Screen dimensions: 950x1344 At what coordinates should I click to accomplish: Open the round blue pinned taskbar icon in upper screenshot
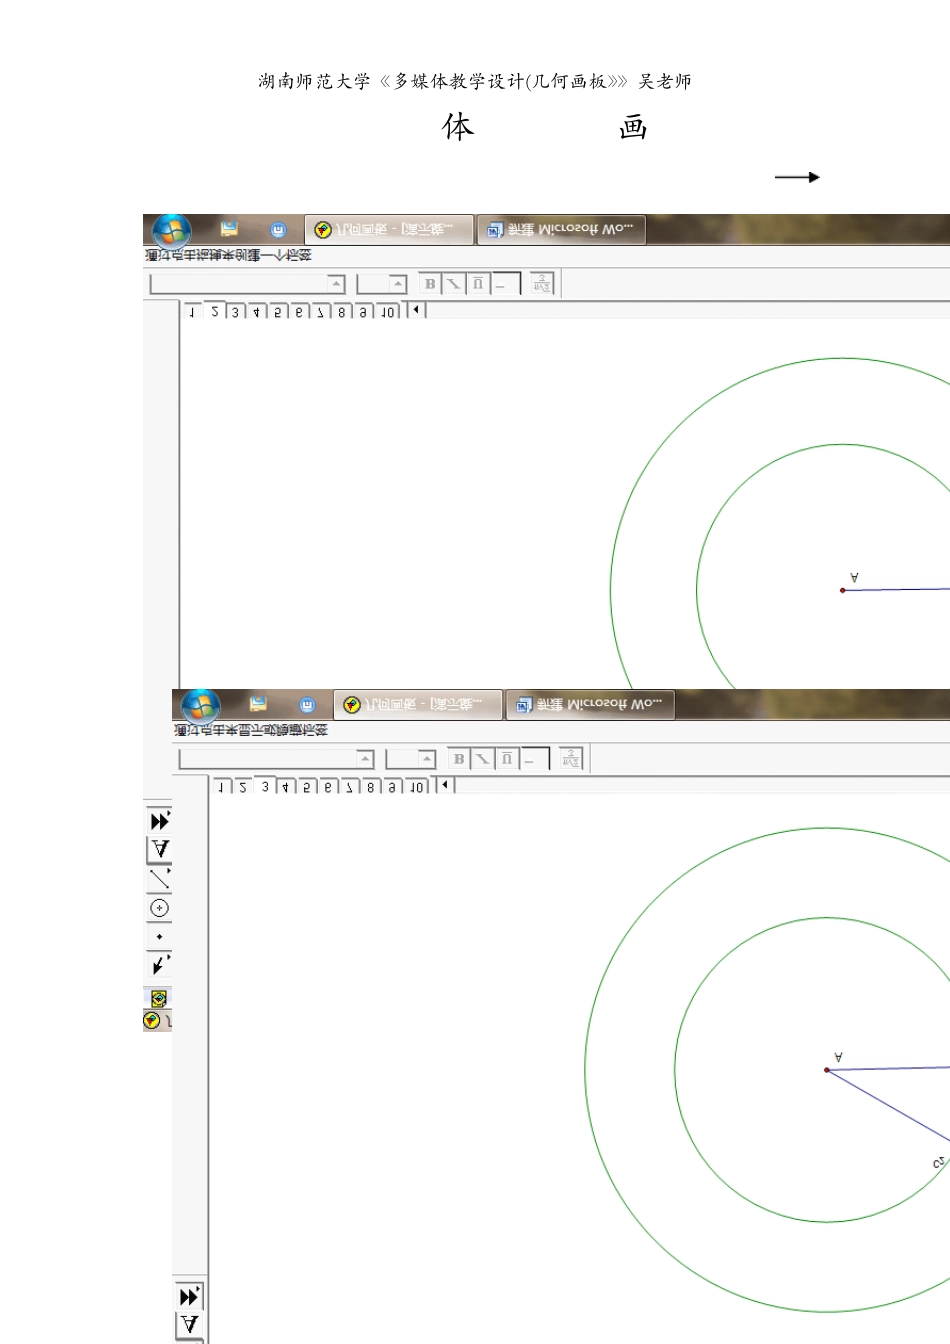coord(278,230)
